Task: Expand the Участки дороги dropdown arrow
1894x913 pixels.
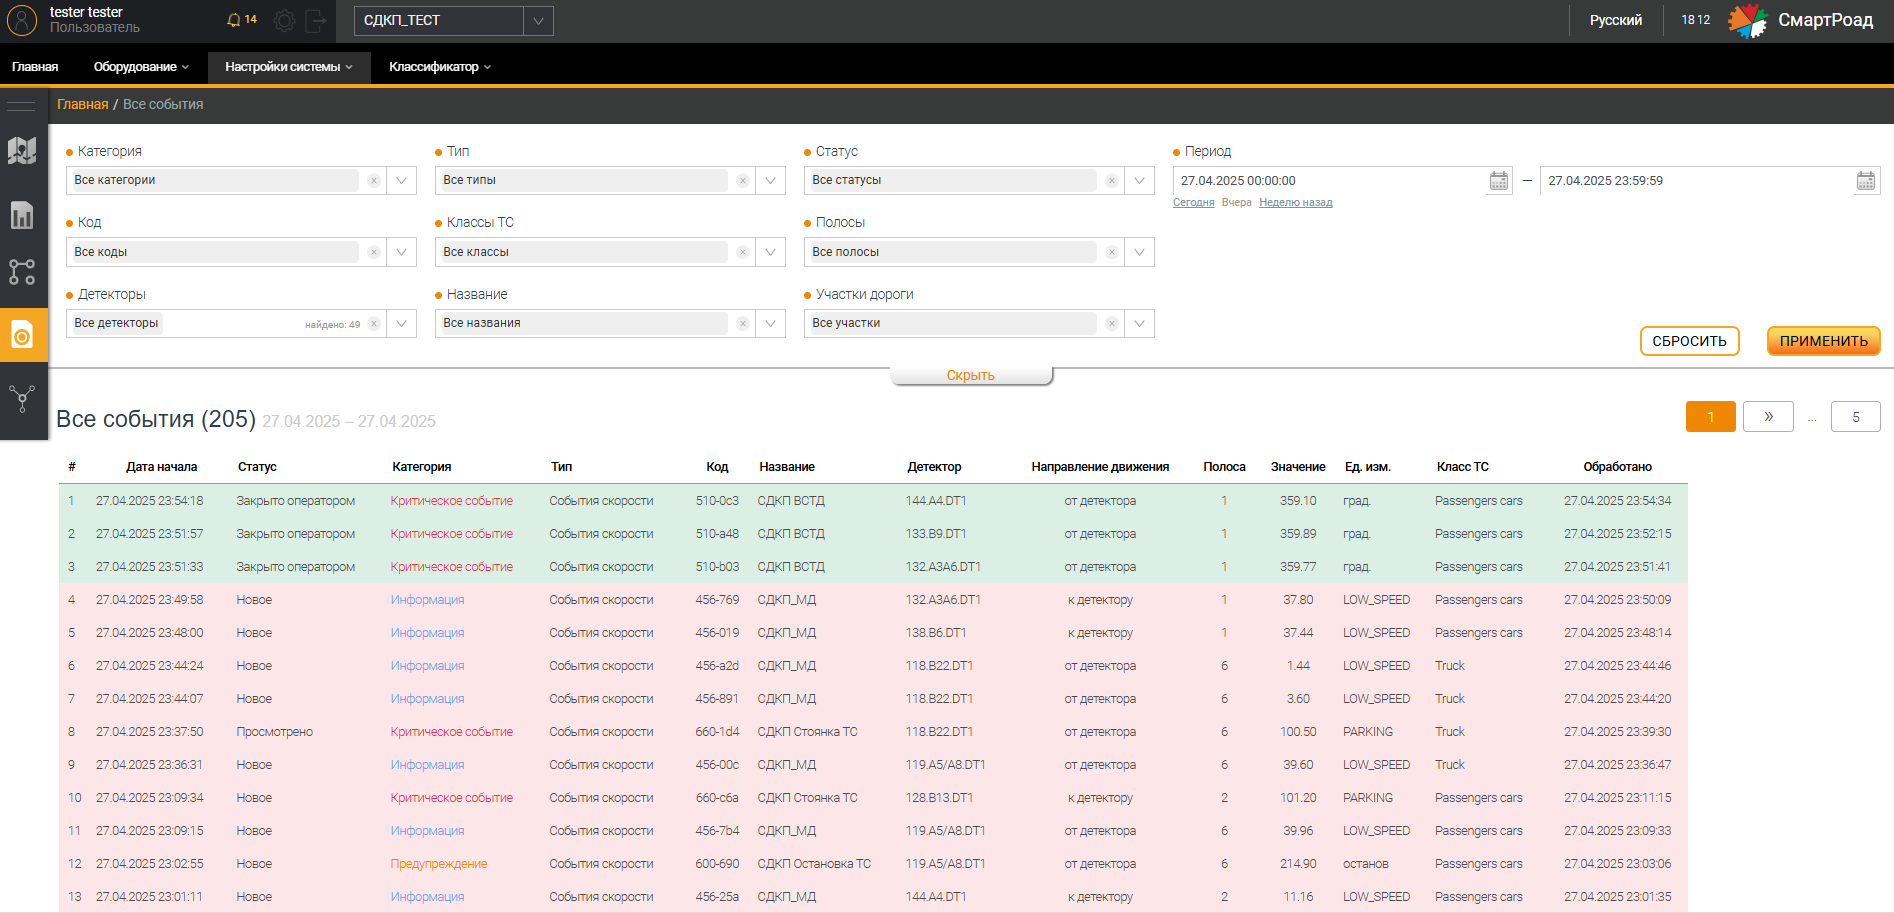Action: 1139,324
